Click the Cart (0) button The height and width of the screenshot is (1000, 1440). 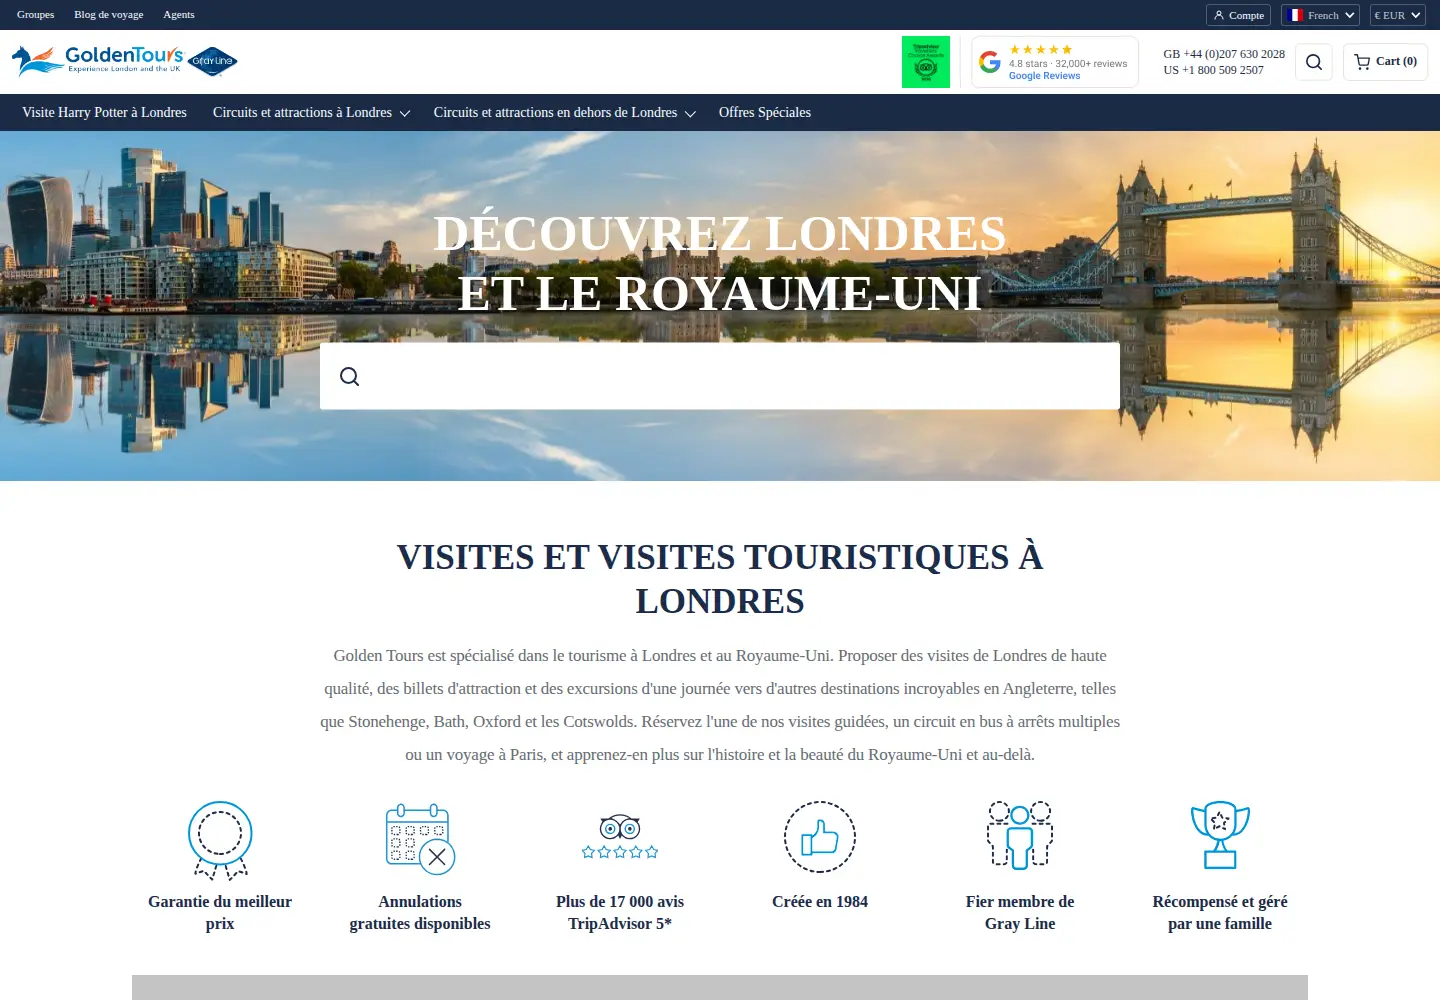tap(1385, 62)
